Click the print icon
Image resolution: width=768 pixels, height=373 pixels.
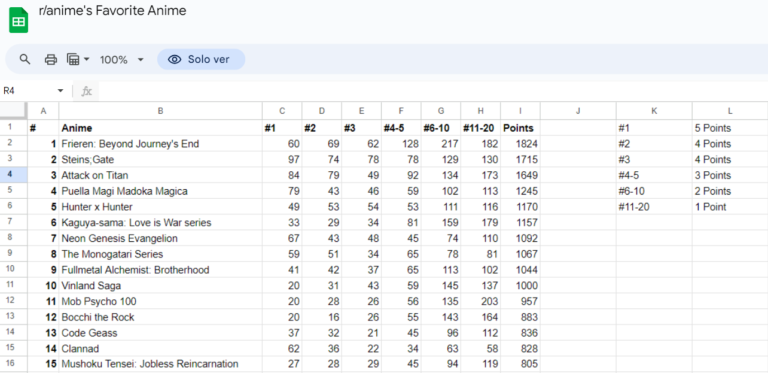51,60
